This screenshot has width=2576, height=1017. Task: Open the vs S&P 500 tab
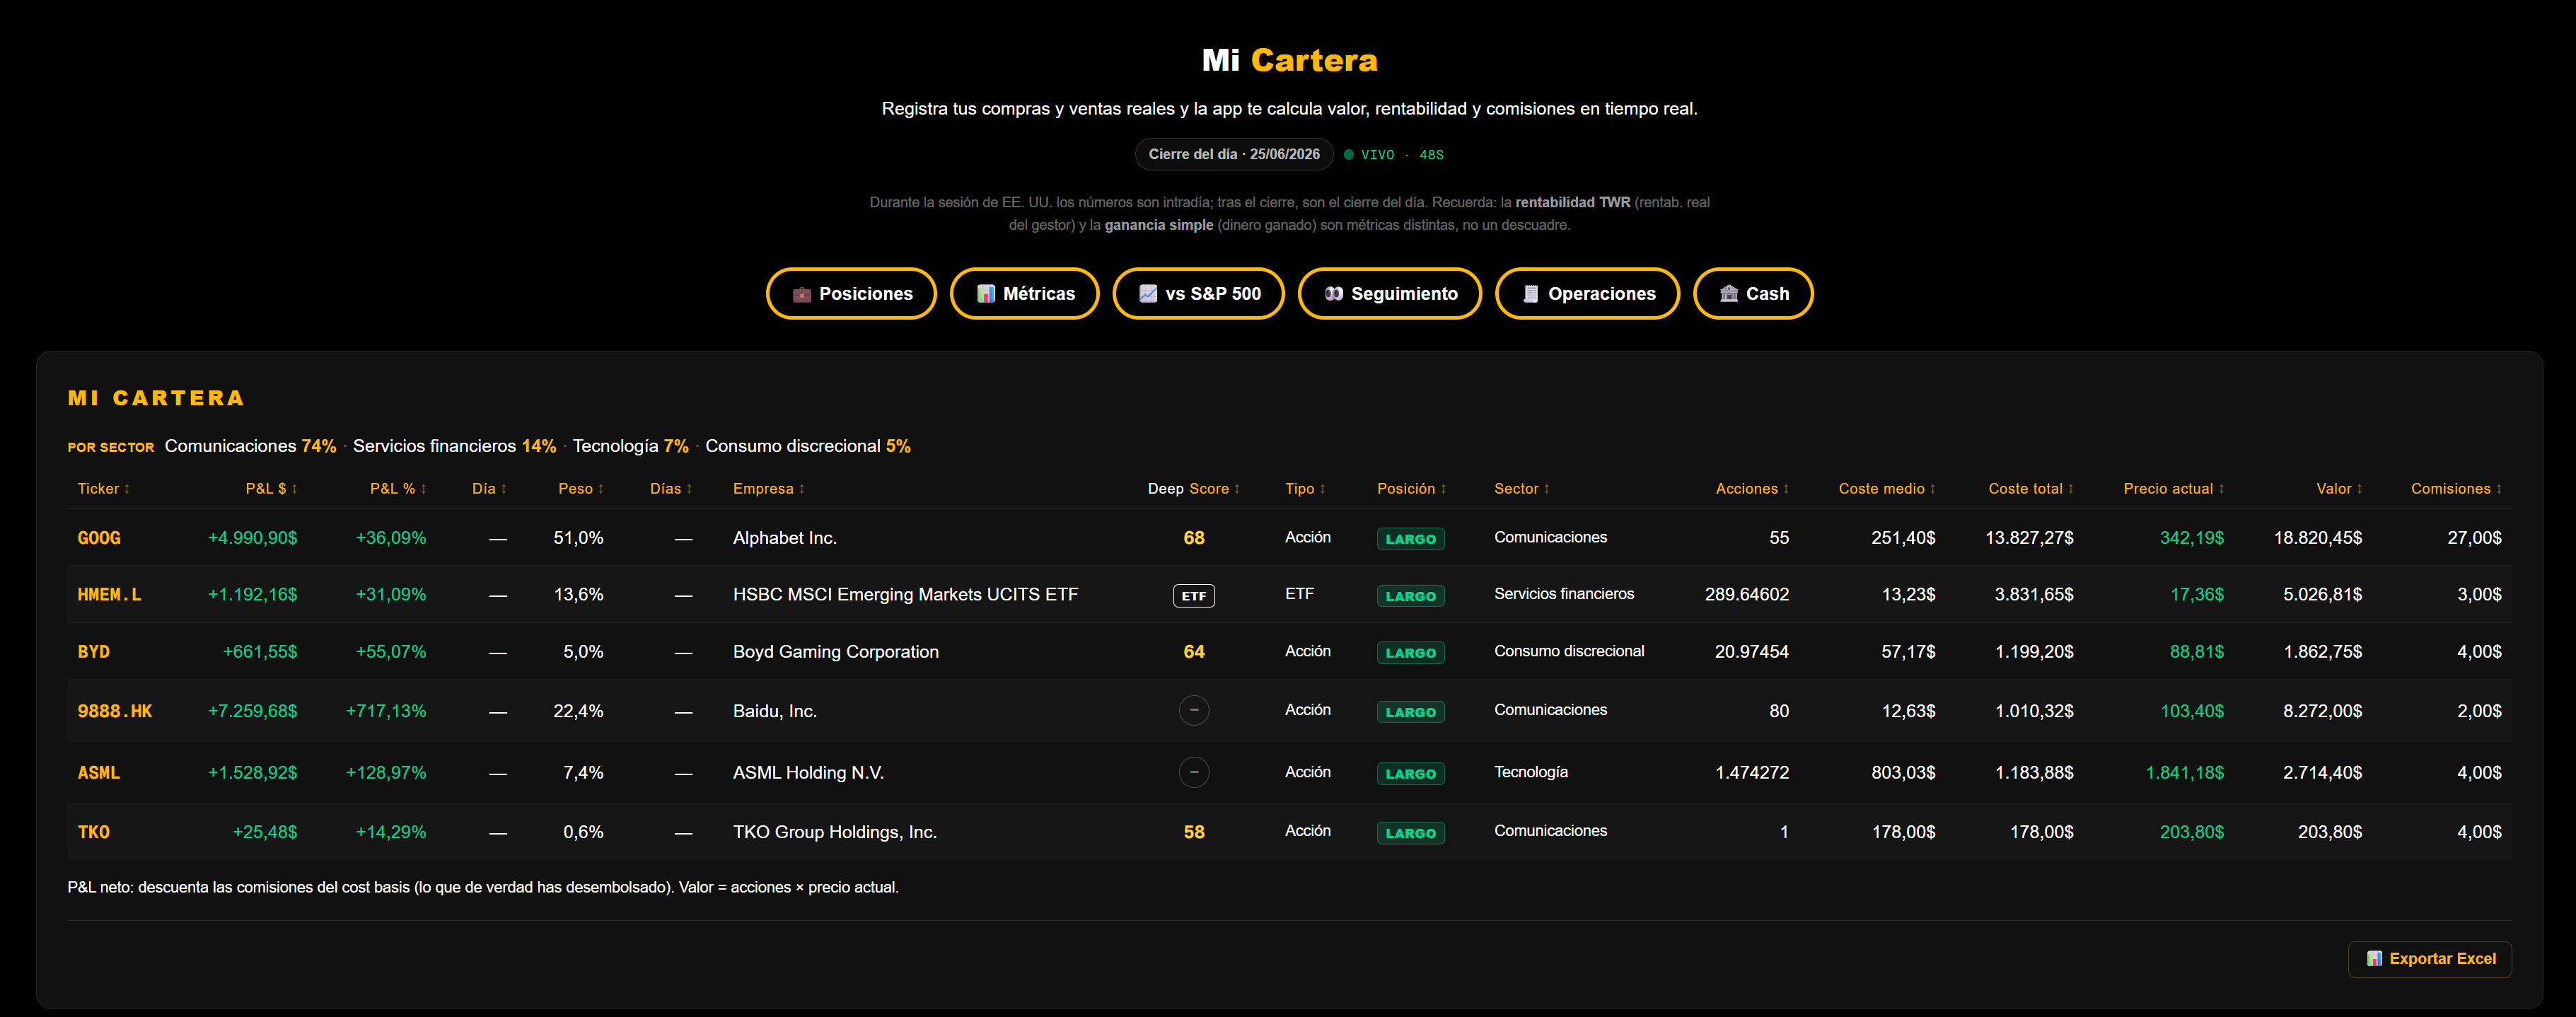click(1198, 293)
